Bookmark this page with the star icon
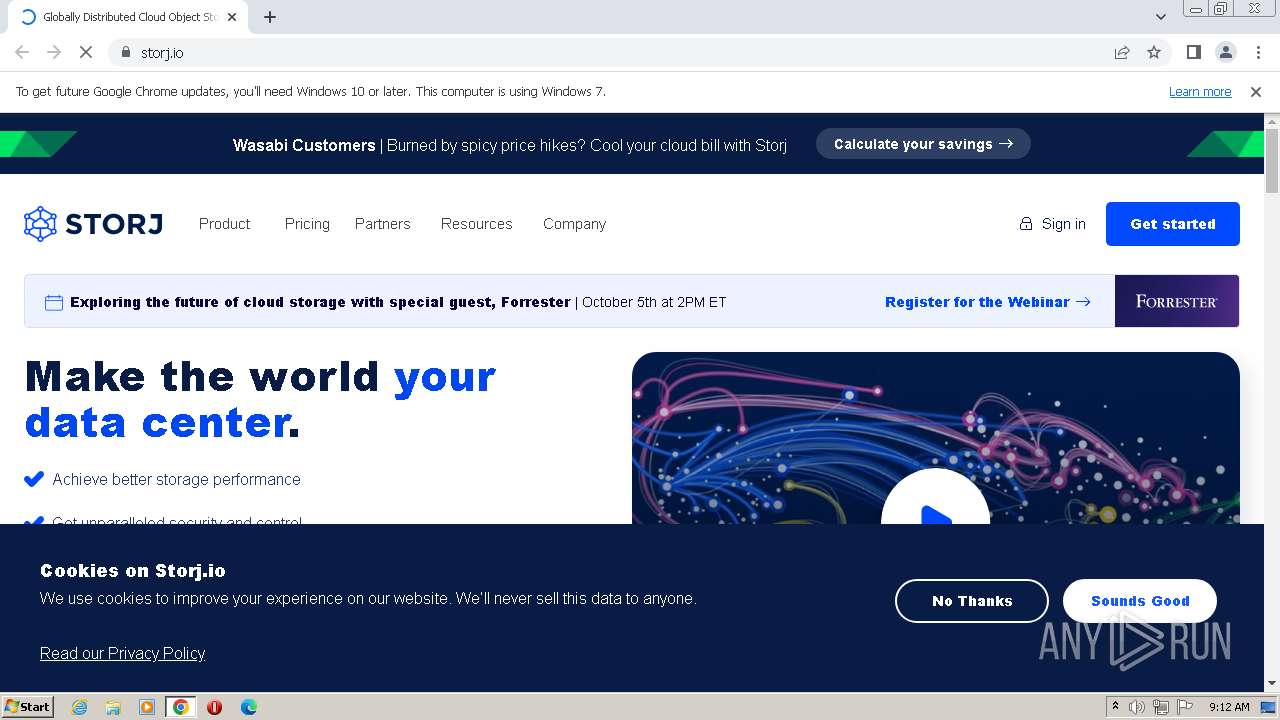 [1154, 52]
